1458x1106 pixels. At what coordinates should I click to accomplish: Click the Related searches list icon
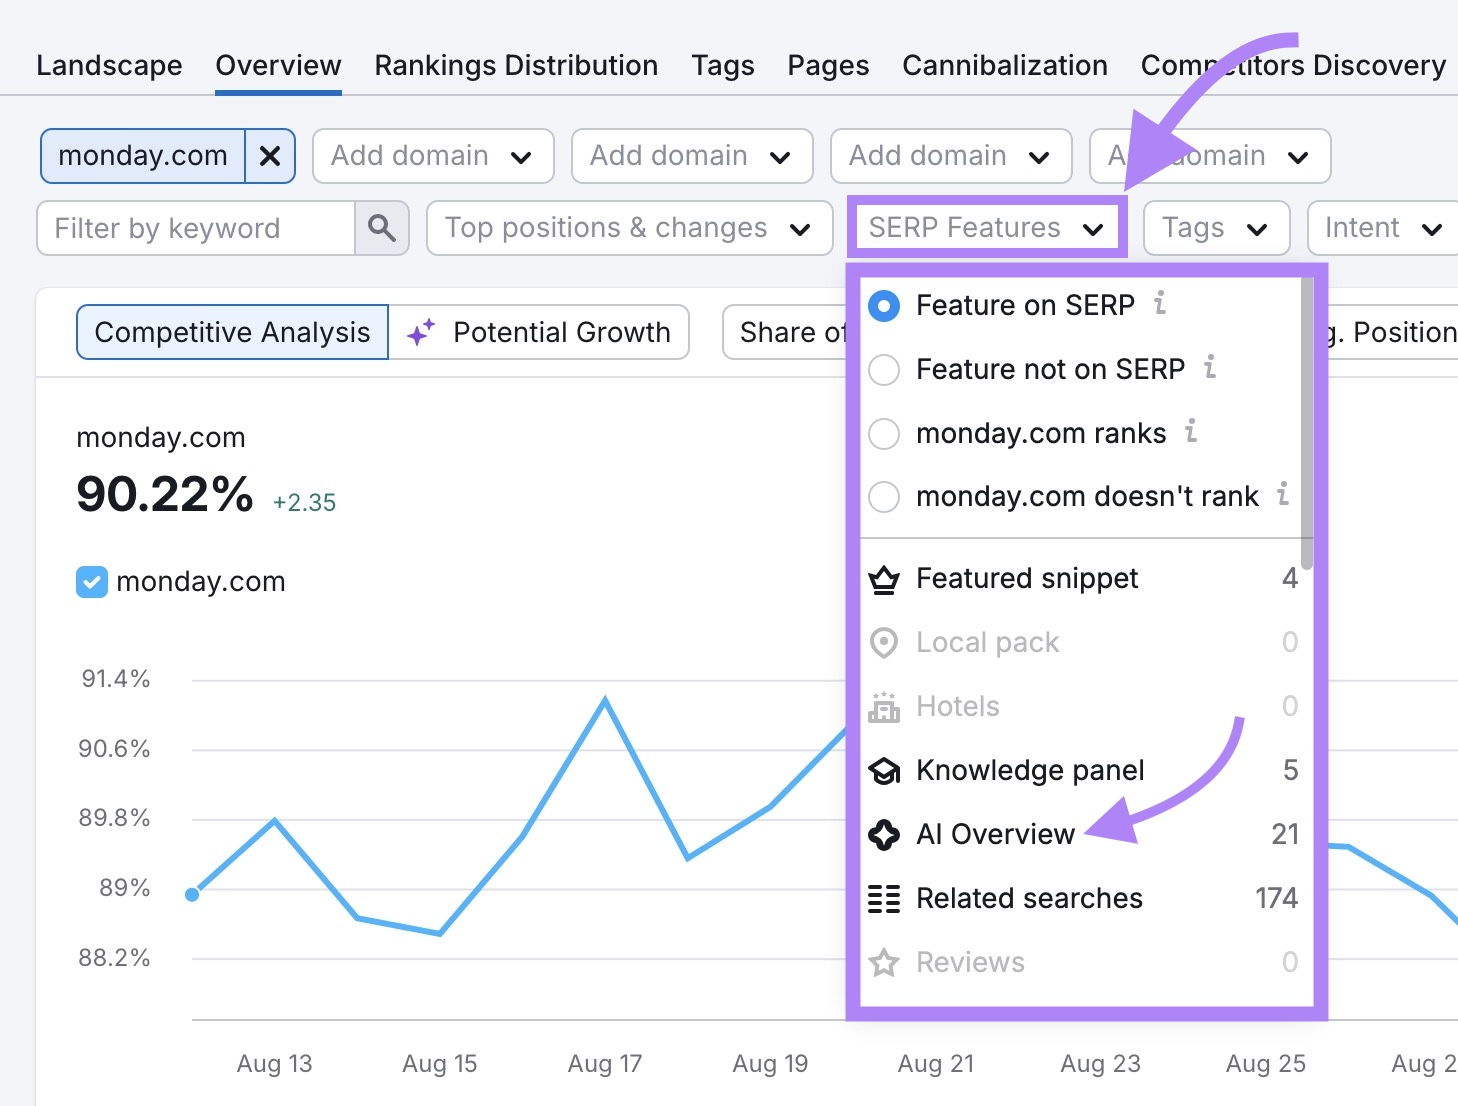tap(884, 898)
